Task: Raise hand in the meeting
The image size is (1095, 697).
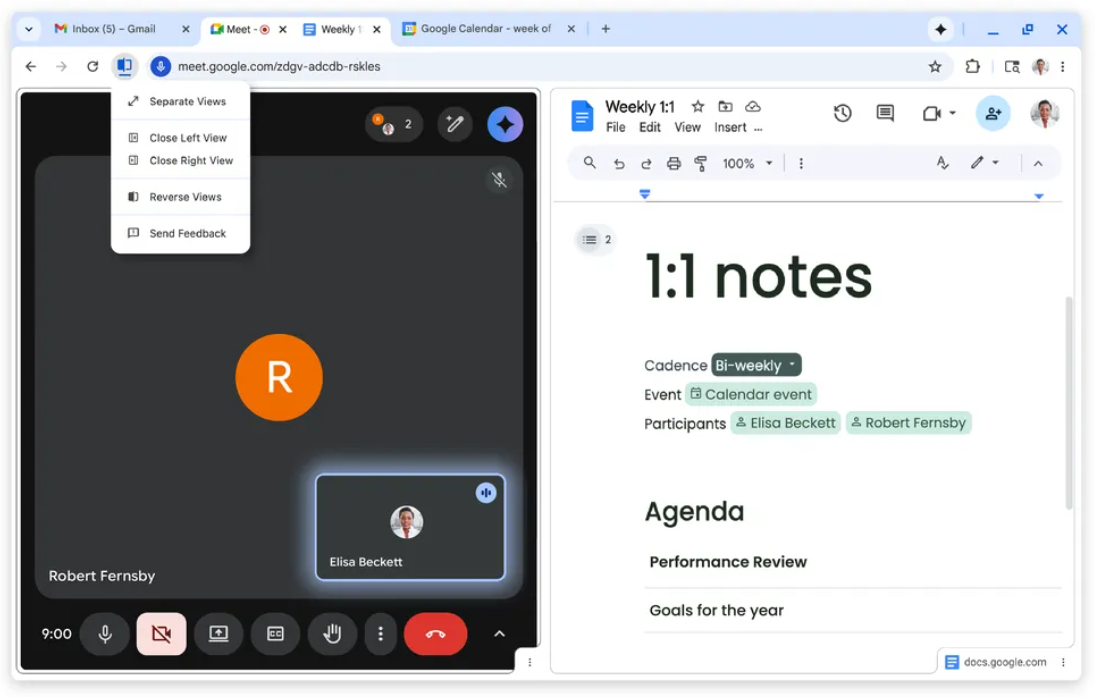Action: pos(332,634)
